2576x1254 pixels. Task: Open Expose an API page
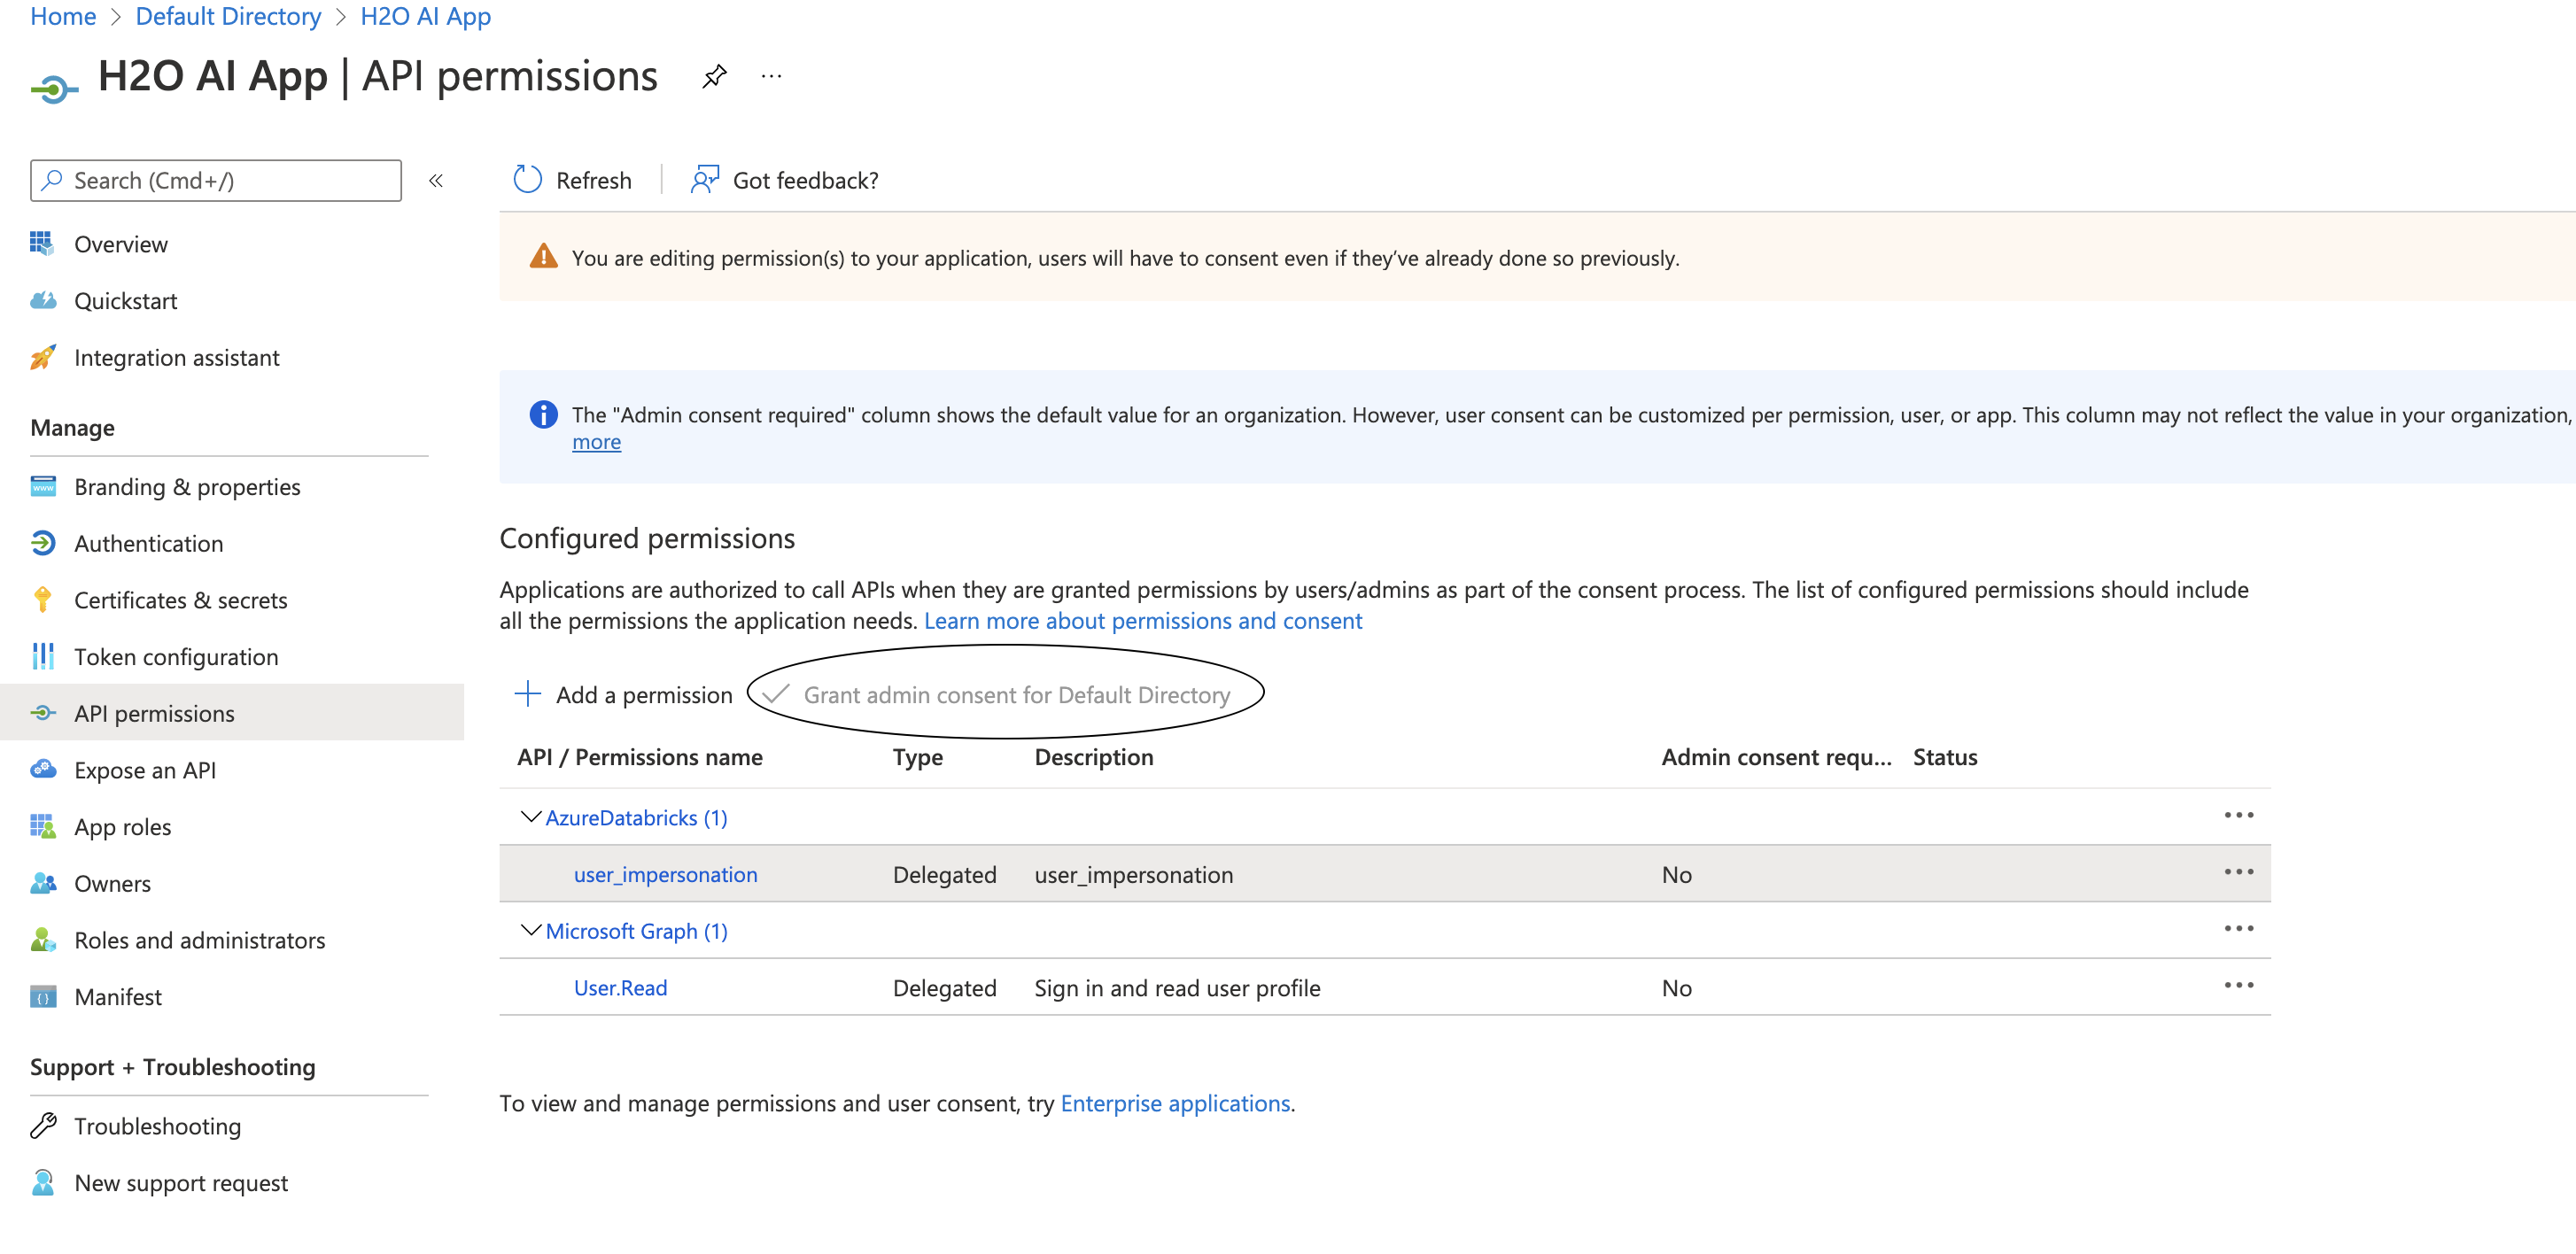(x=144, y=770)
